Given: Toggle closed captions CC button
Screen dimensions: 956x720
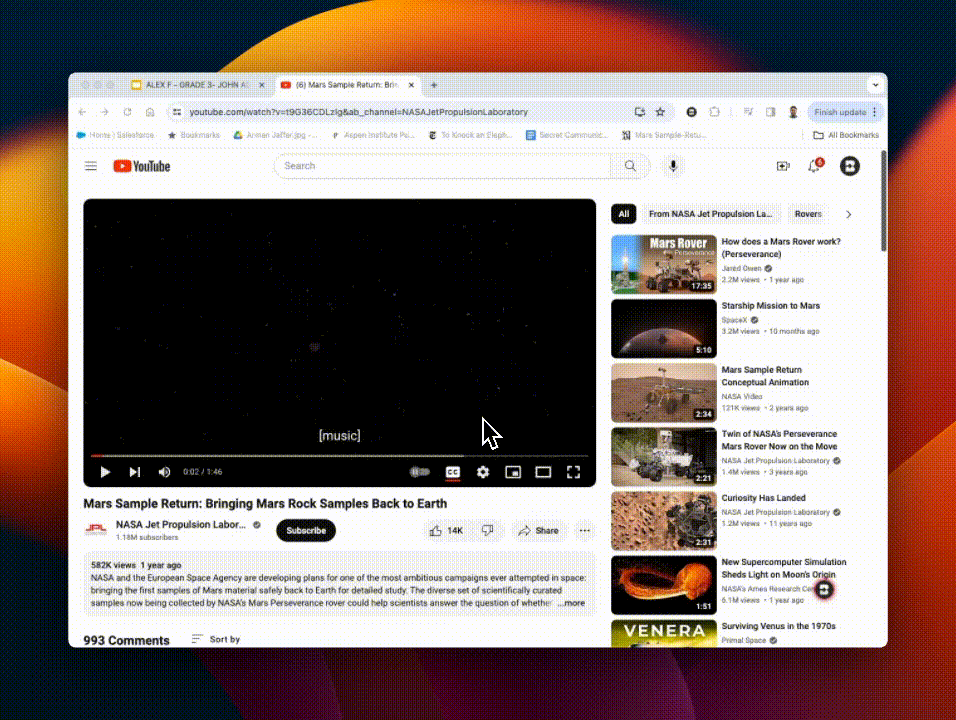Looking at the screenshot, I should (453, 472).
